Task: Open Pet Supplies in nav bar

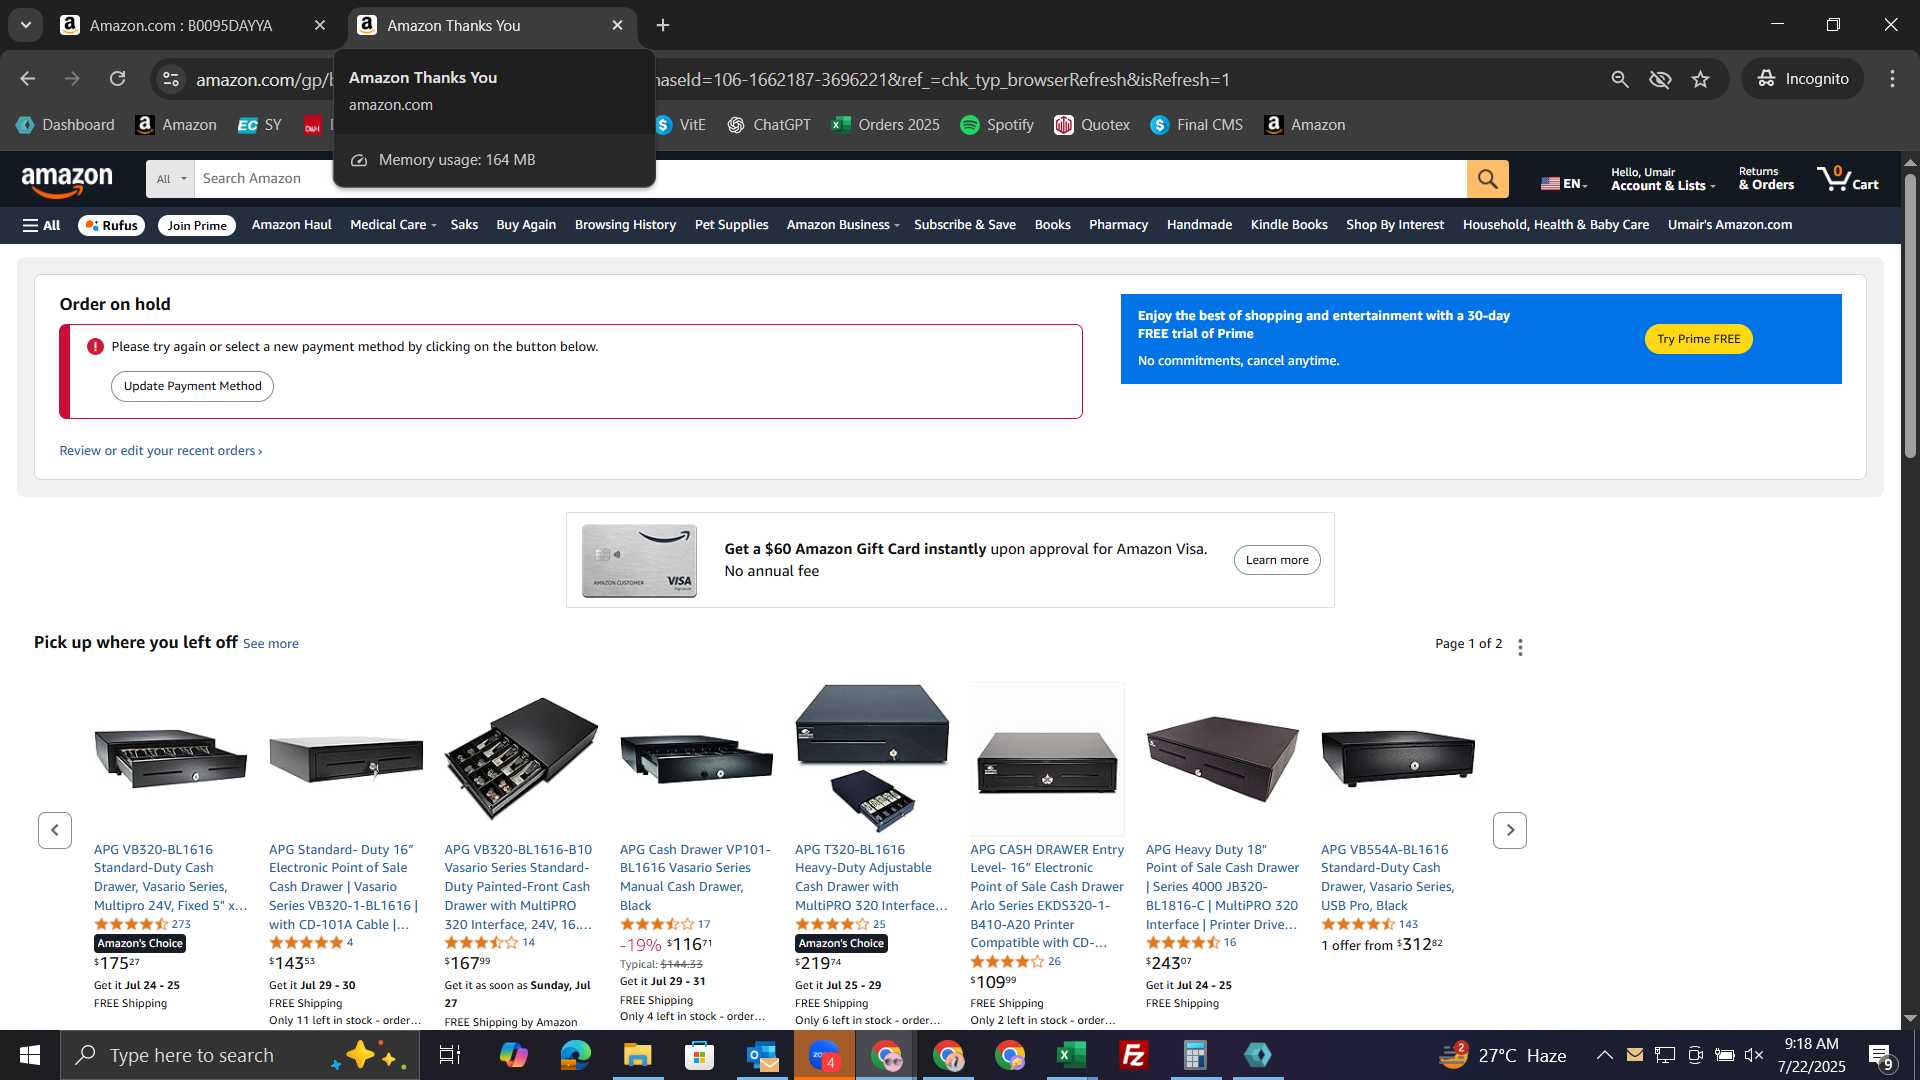Action: (731, 225)
